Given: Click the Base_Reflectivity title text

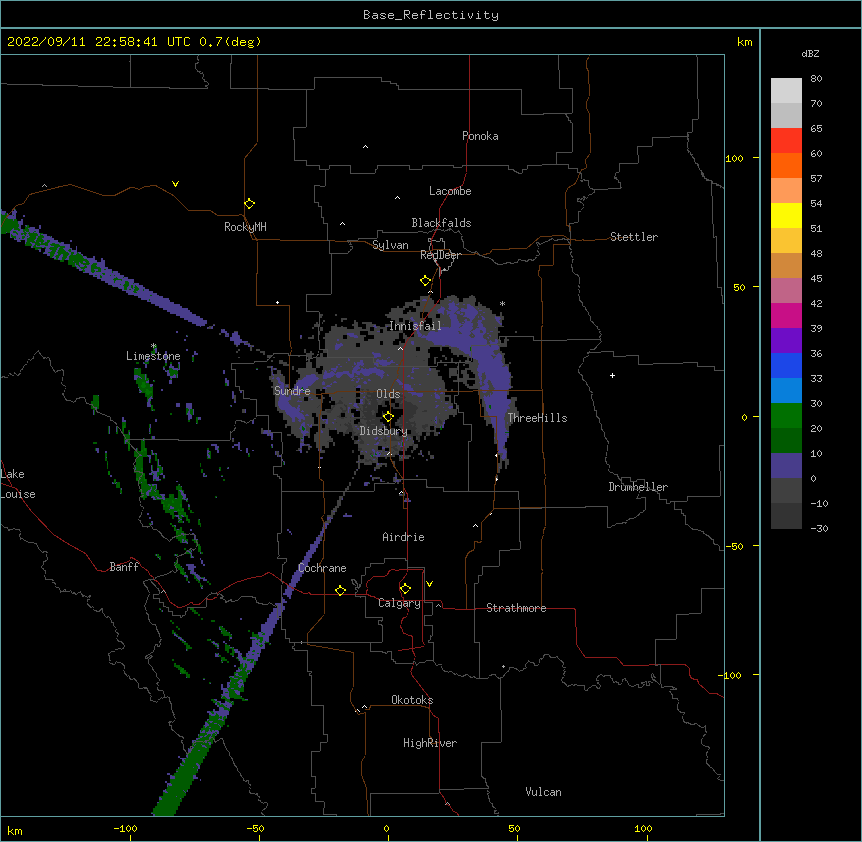Looking at the screenshot, I should click(x=431, y=15).
